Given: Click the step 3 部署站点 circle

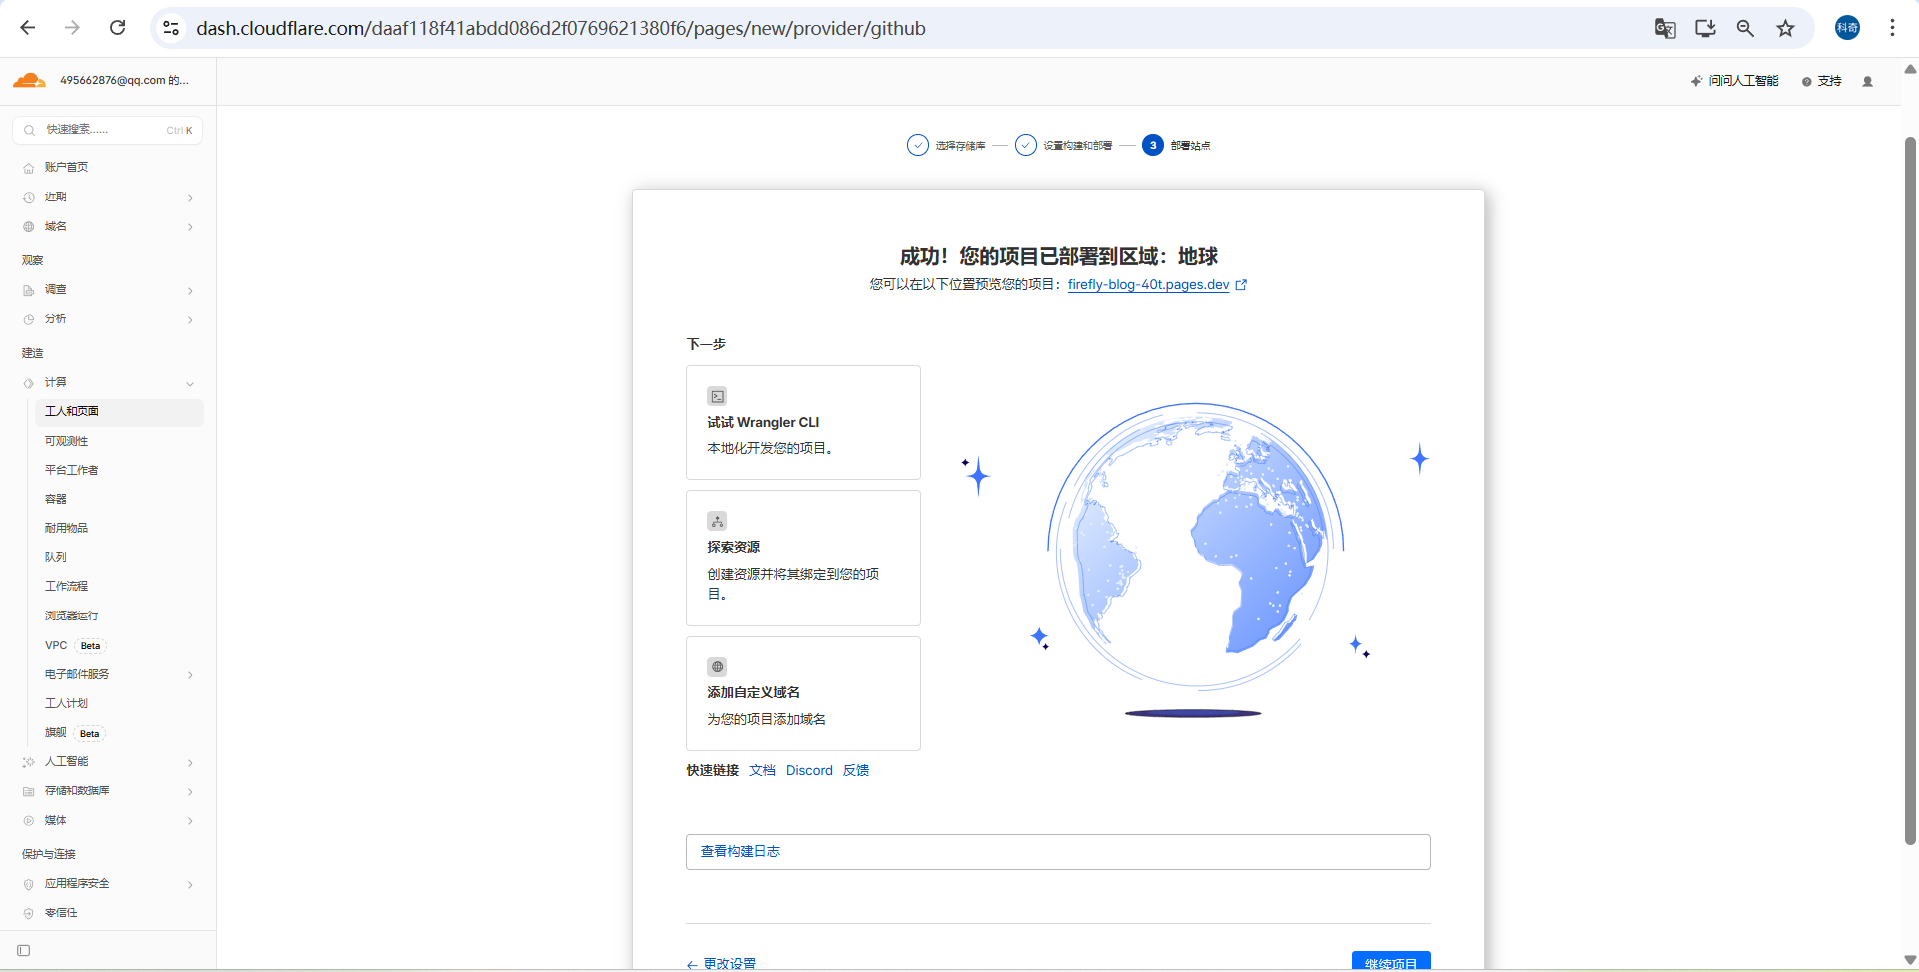Looking at the screenshot, I should pos(1153,145).
